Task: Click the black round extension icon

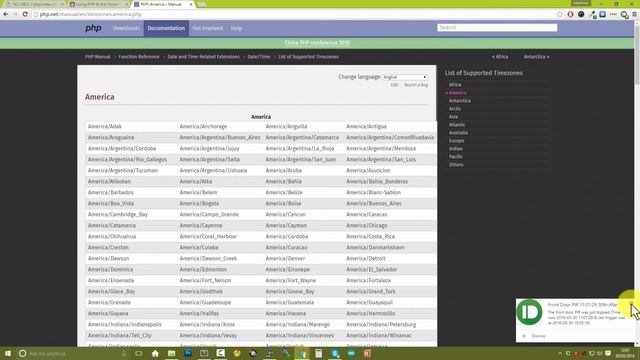Action: click(x=581, y=14)
